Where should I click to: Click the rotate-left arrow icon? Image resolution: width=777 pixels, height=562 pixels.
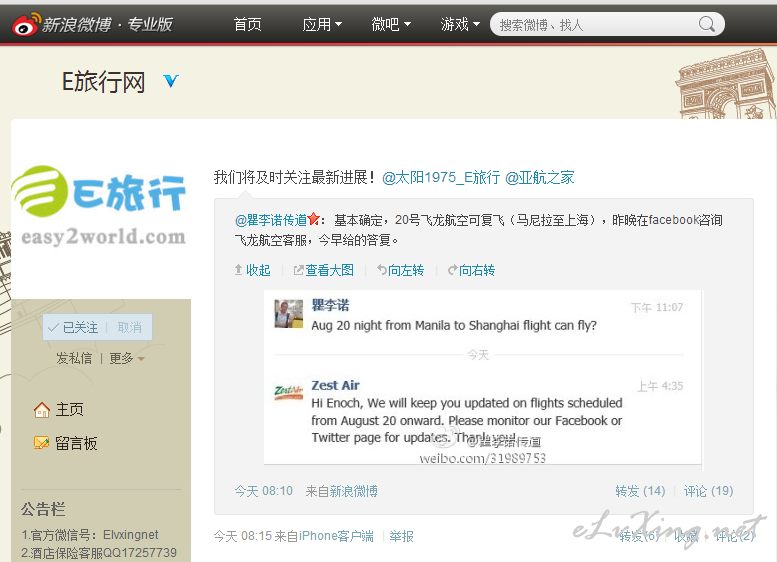tap(382, 270)
